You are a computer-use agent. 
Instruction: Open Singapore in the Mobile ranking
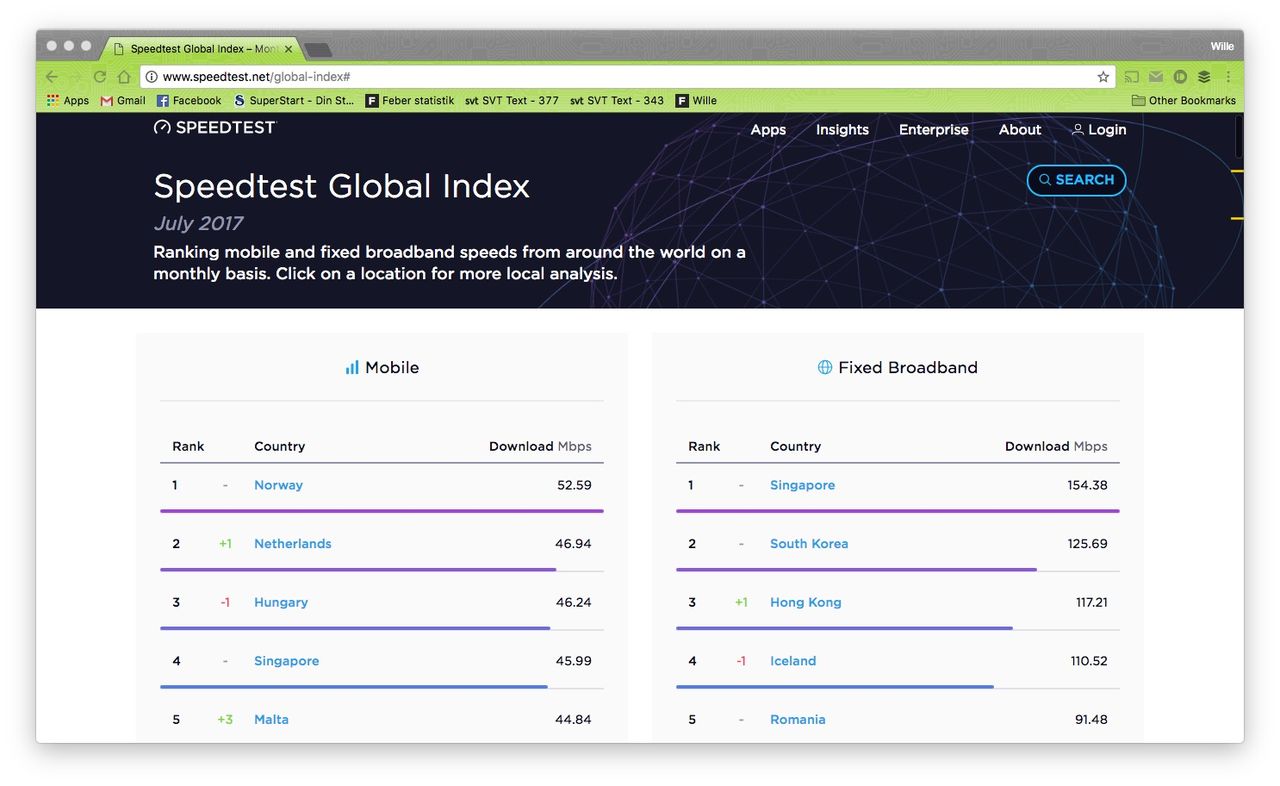[x=286, y=661]
